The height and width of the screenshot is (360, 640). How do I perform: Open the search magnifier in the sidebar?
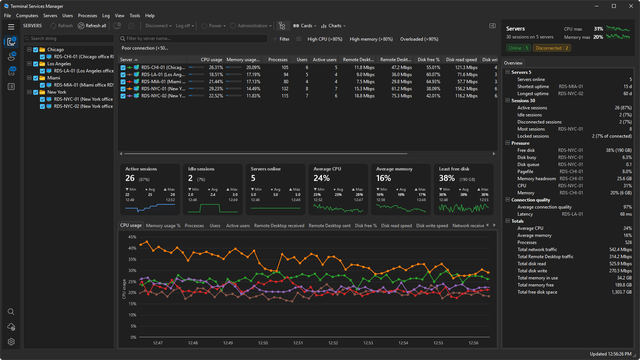11,312
